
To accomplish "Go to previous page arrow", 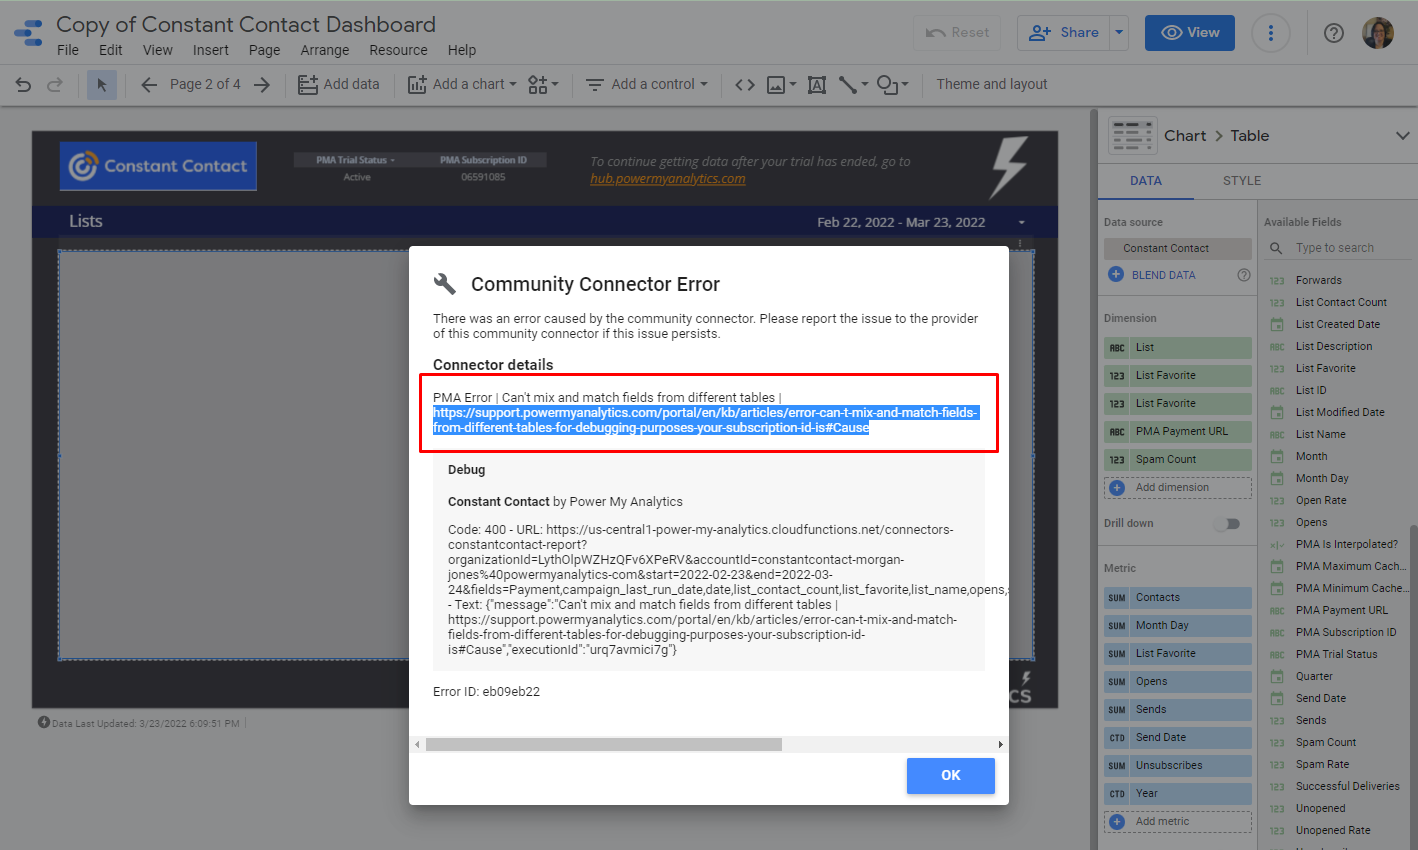I will coord(149,85).
